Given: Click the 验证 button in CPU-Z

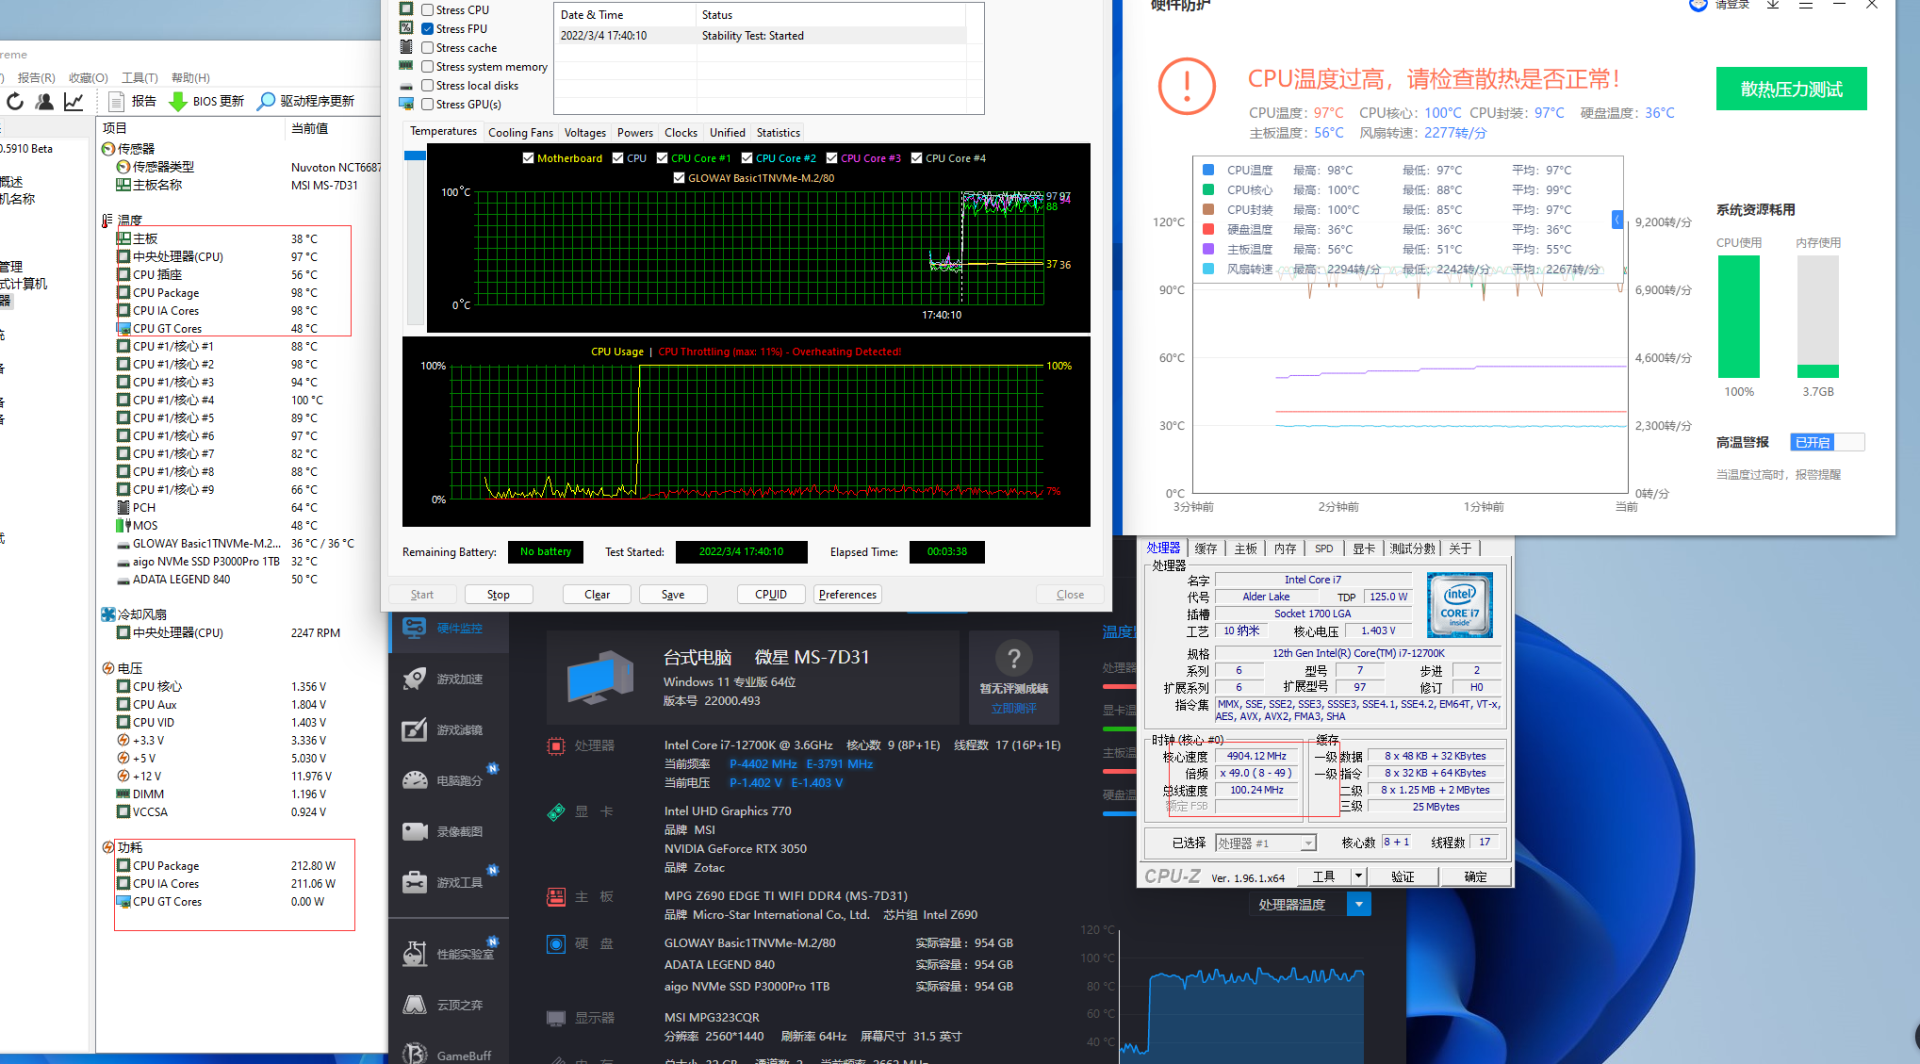Looking at the screenshot, I should pos(1403,877).
